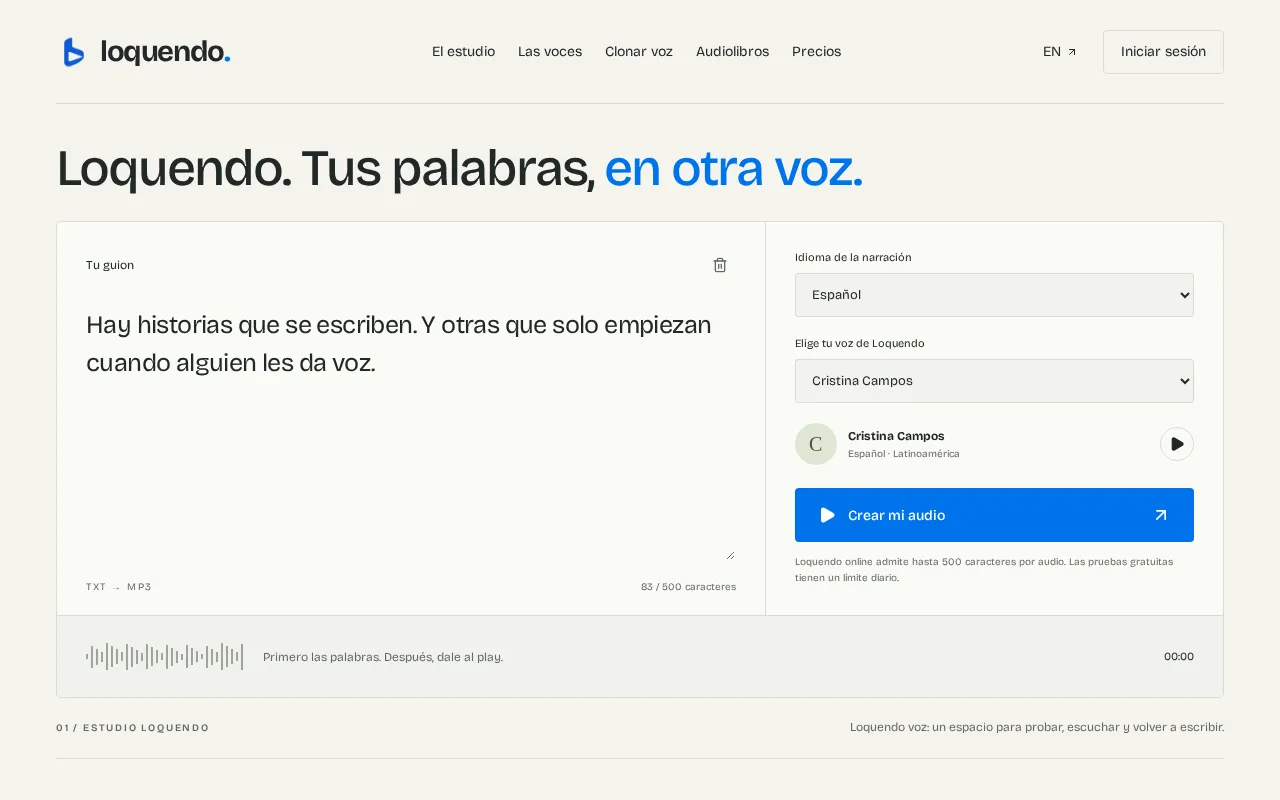This screenshot has height=800, width=1280.
Task: Click 'Español · Latinoamérica' subtitle
Action: (904, 454)
